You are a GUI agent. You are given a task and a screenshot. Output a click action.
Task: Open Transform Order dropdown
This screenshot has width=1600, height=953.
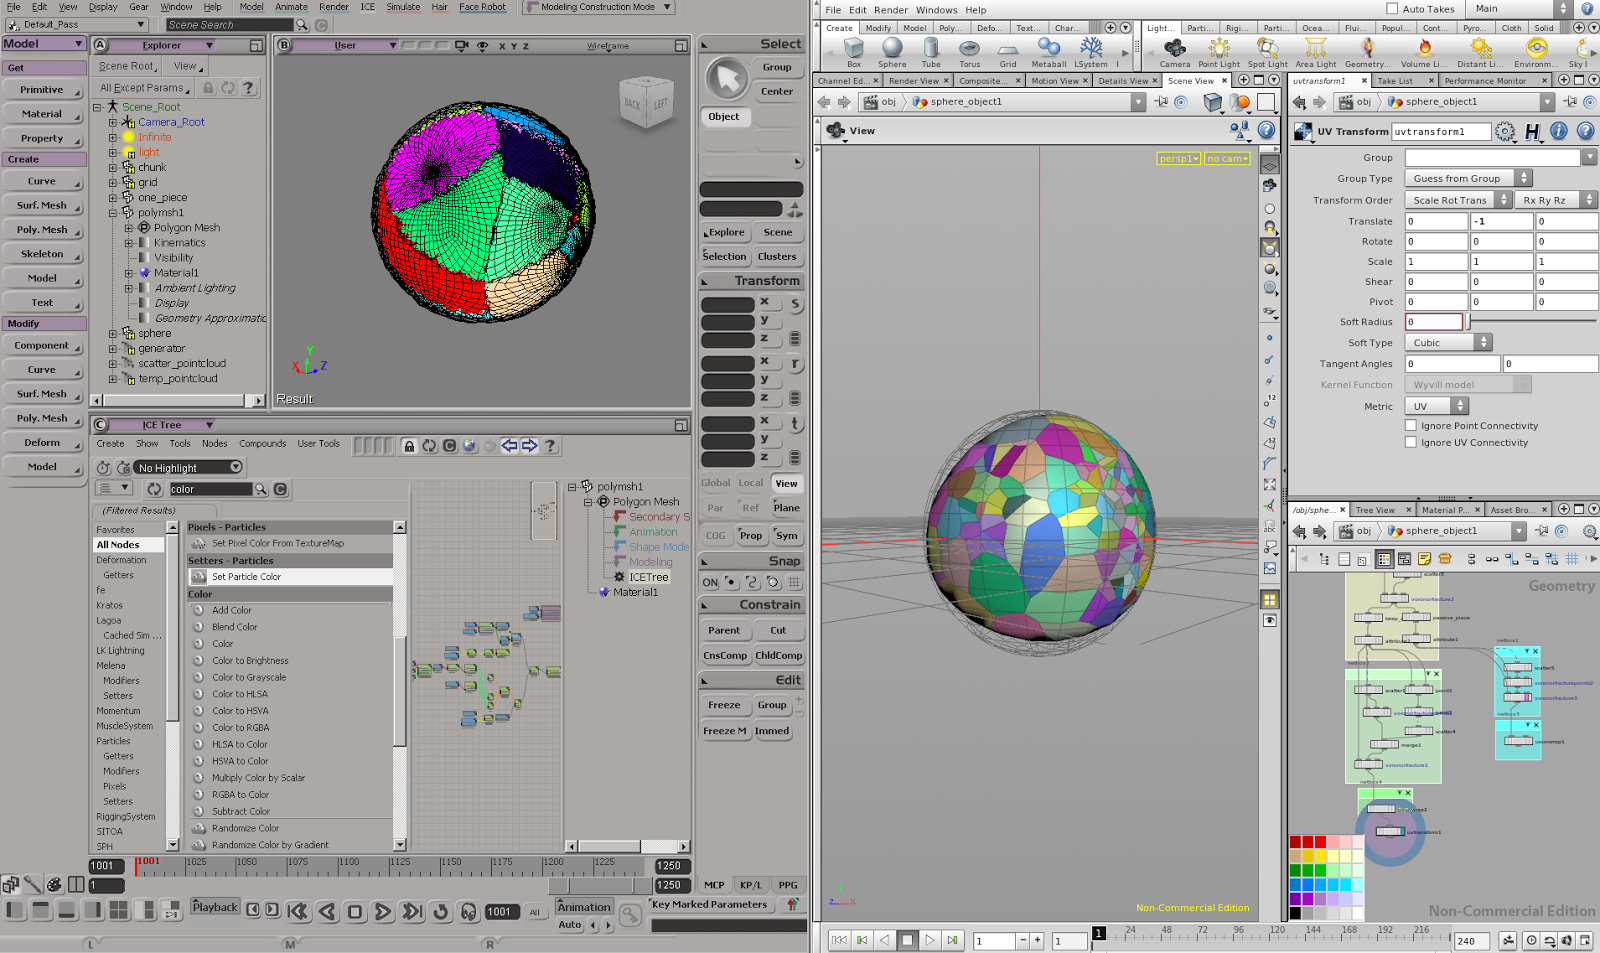pos(1458,200)
